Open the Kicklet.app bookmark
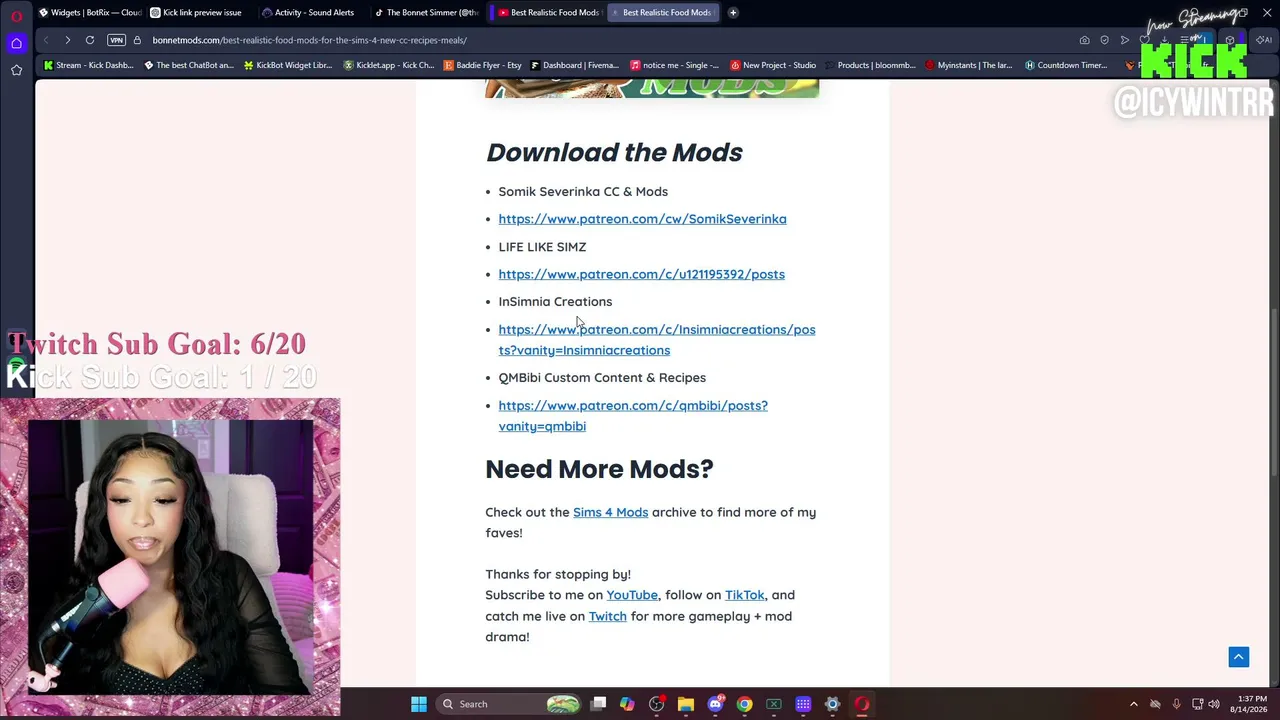The height and width of the screenshot is (720, 1280). coord(389,65)
